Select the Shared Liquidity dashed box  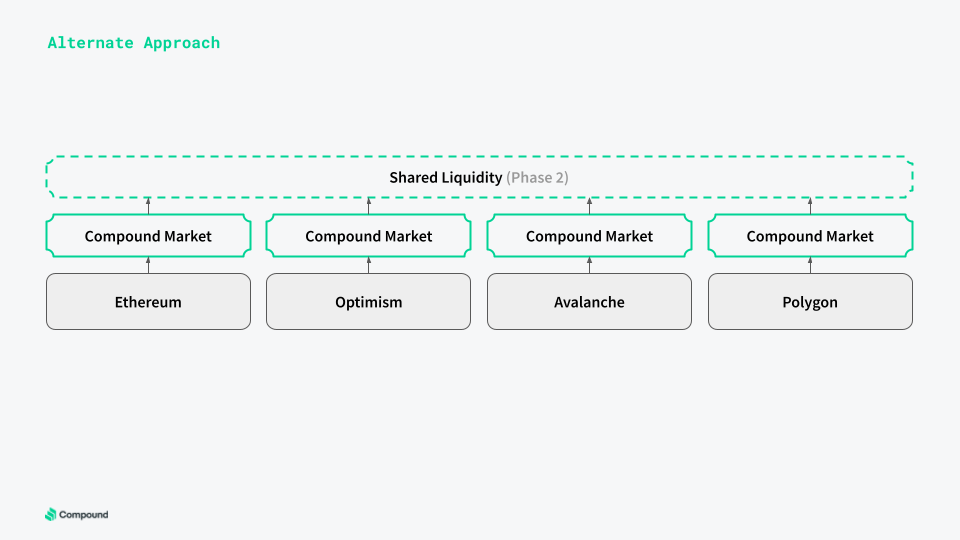coord(479,177)
